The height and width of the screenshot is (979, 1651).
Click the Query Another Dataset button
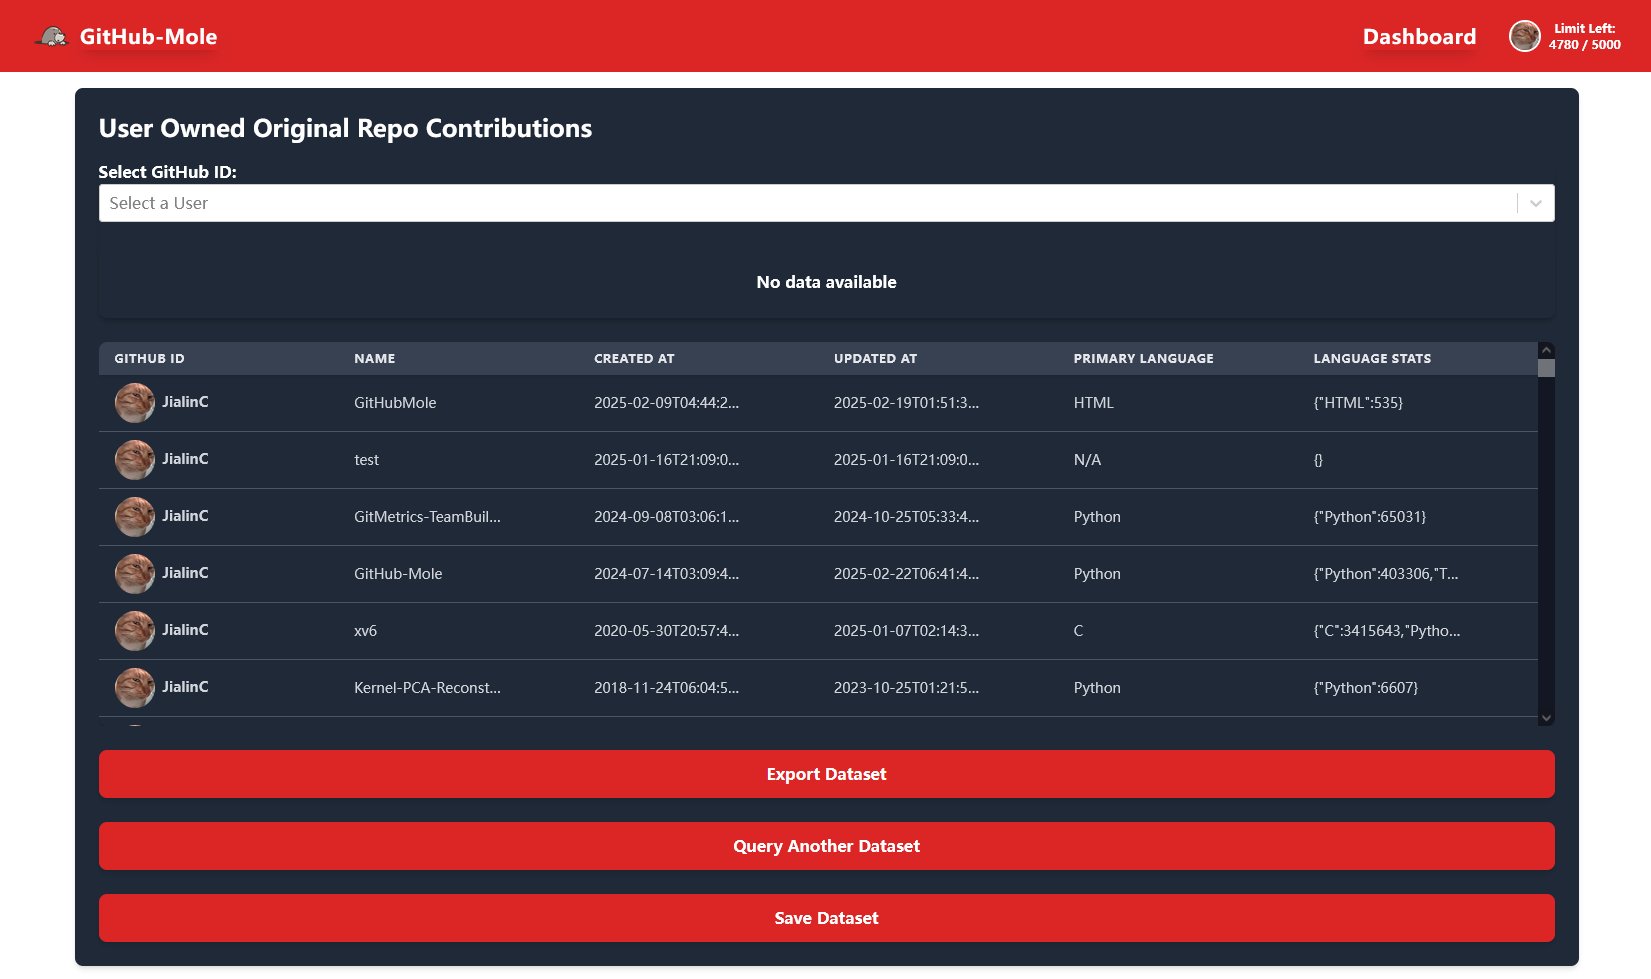(x=825, y=846)
